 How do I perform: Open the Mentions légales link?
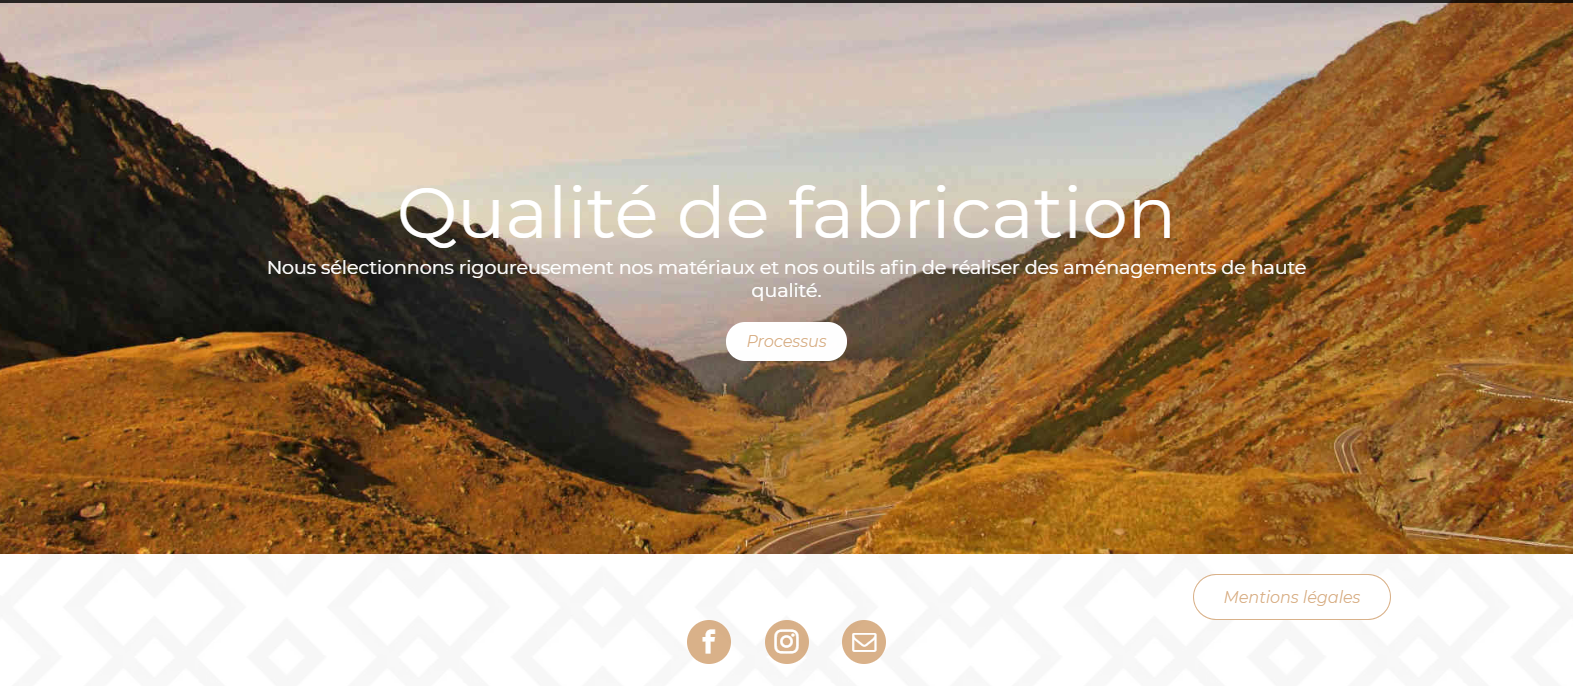(x=1292, y=597)
